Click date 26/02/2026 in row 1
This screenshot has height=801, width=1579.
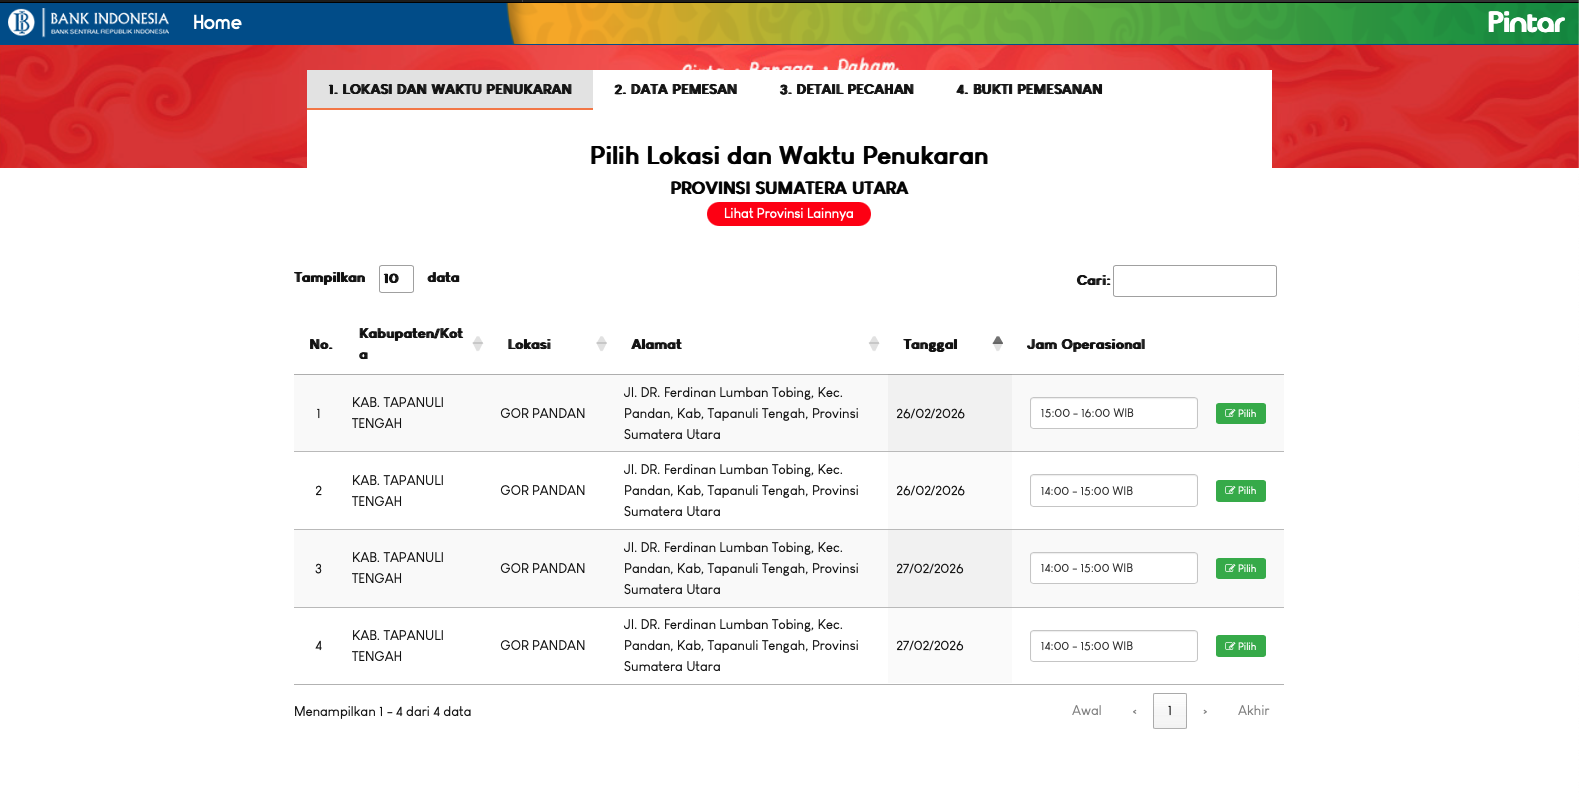[x=930, y=414]
